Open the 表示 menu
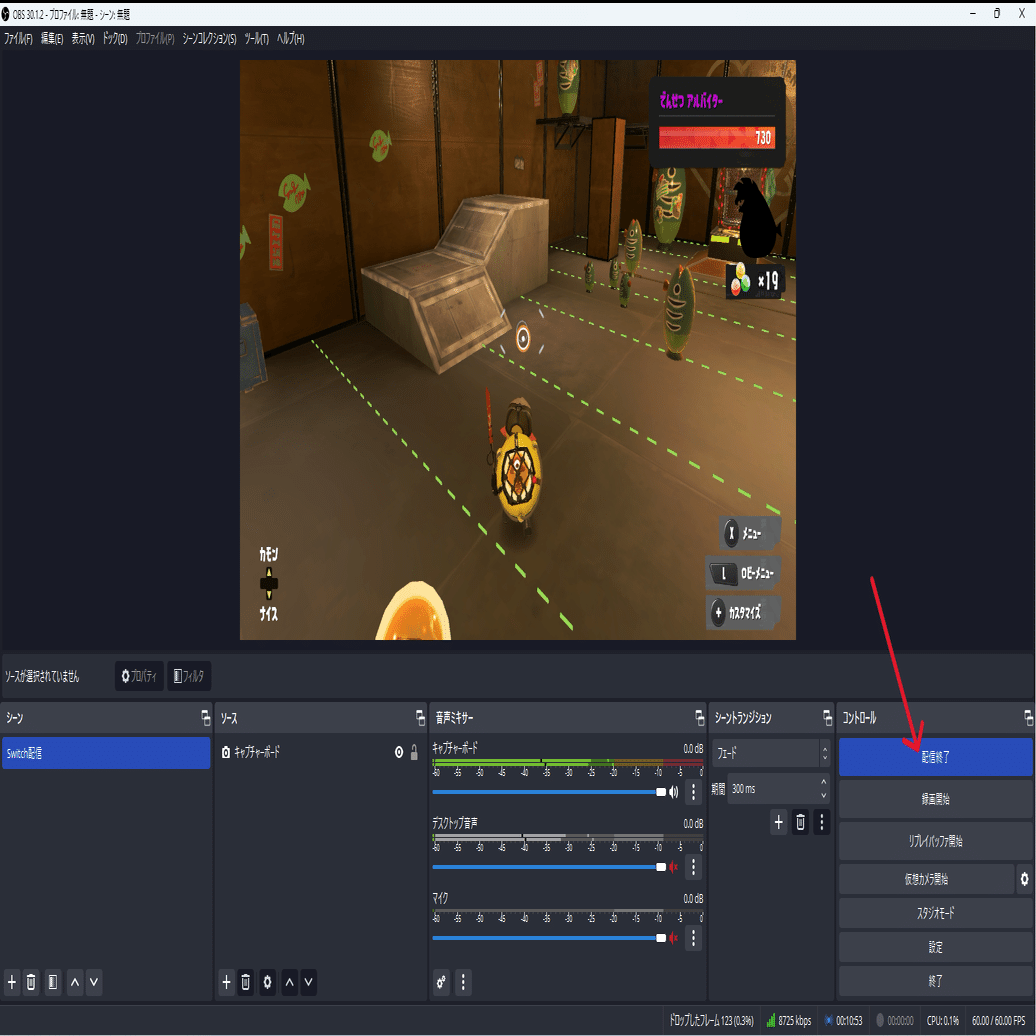This screenshot has width=1036, height=1036. point(83,38)
